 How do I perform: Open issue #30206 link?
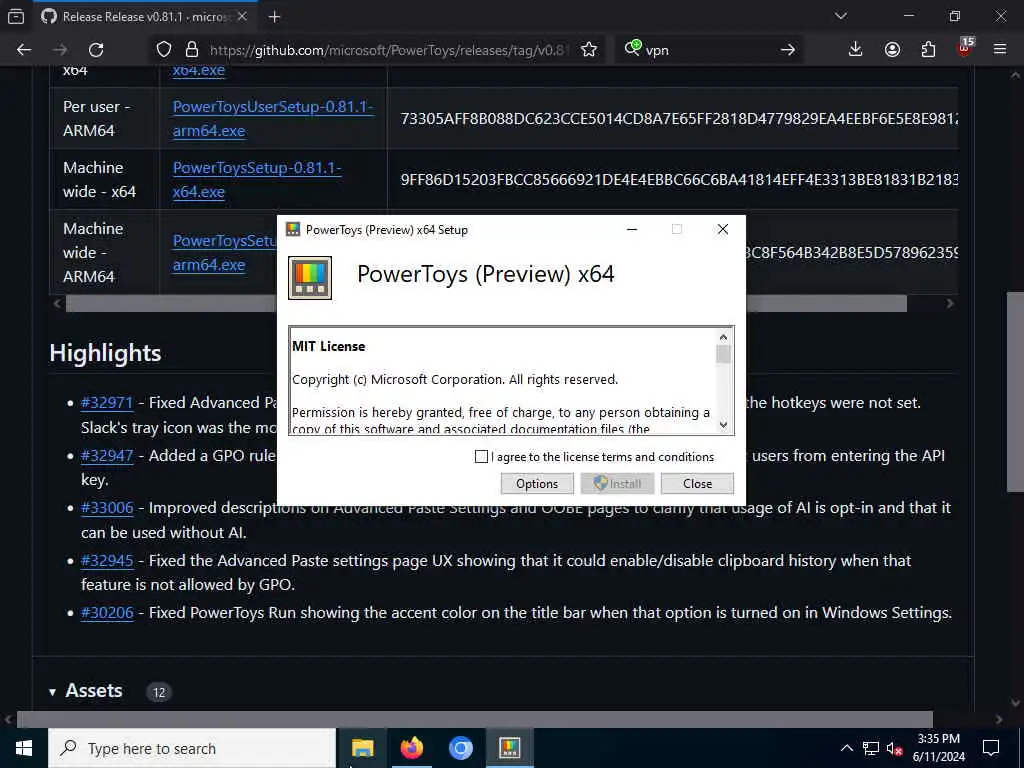(107, 613)
